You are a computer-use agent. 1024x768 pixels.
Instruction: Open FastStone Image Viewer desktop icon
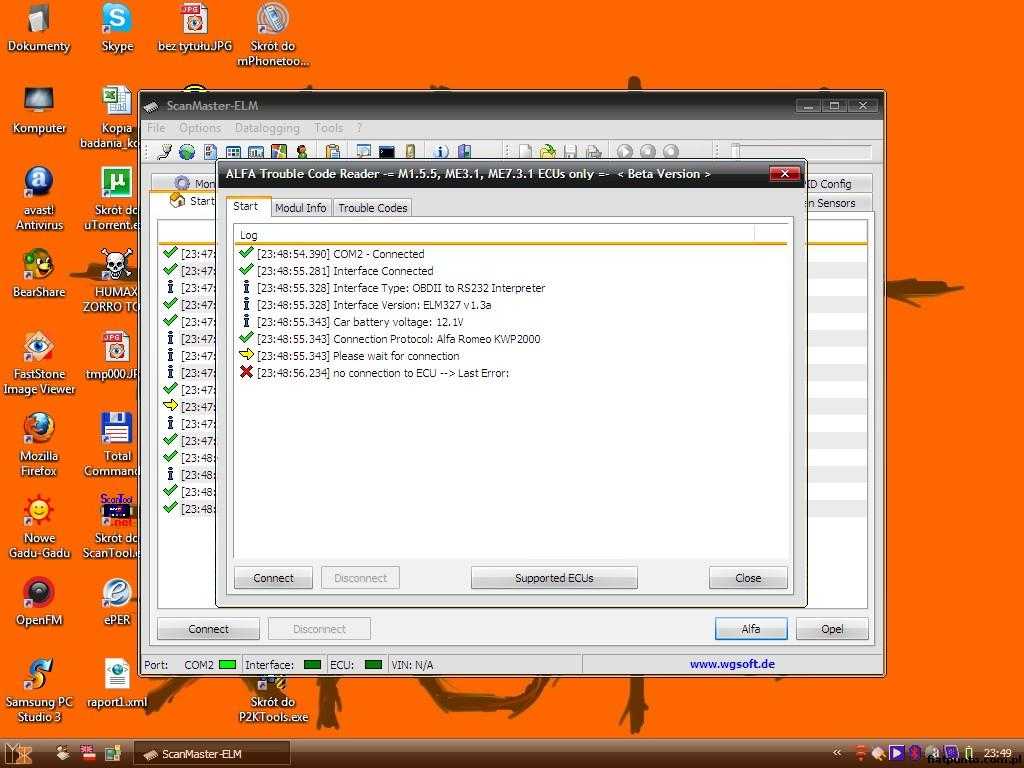pos(39,364)
